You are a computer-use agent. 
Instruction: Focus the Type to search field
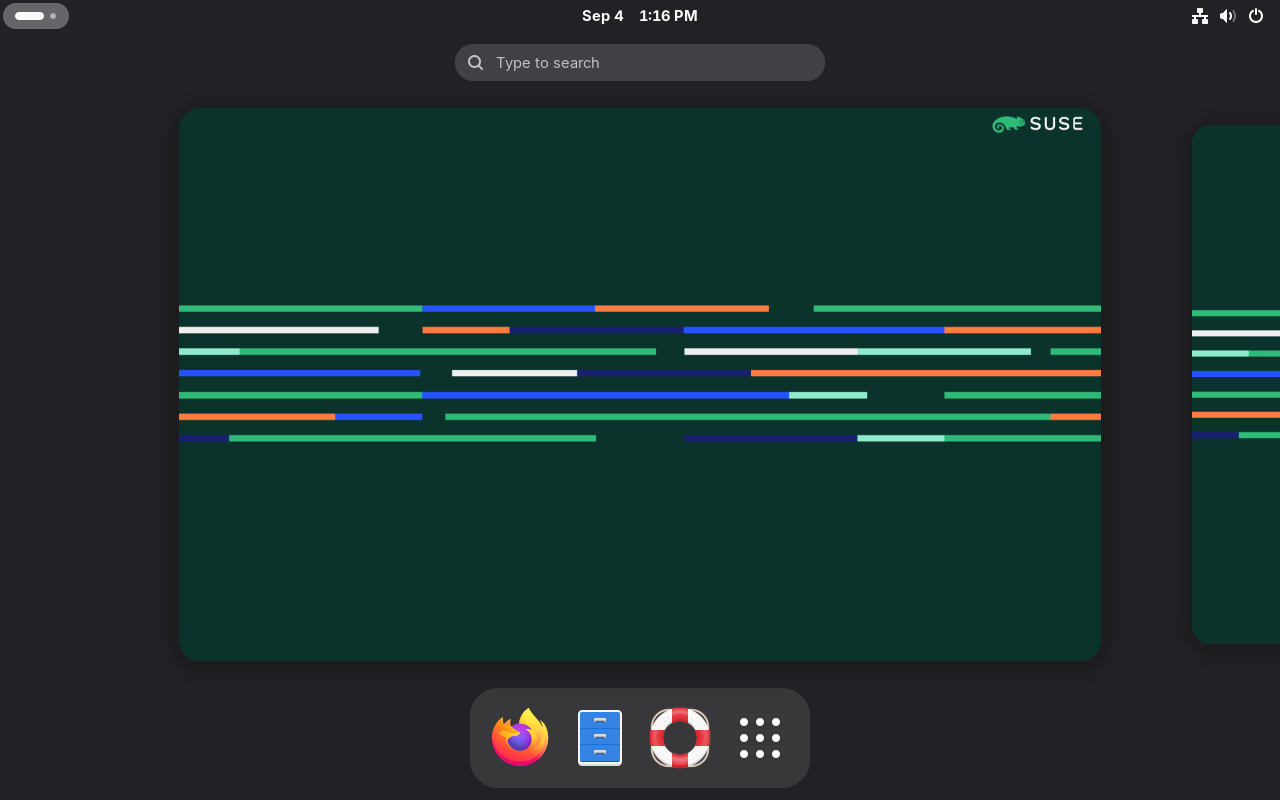pyautogui.click(x=640, y=62)
